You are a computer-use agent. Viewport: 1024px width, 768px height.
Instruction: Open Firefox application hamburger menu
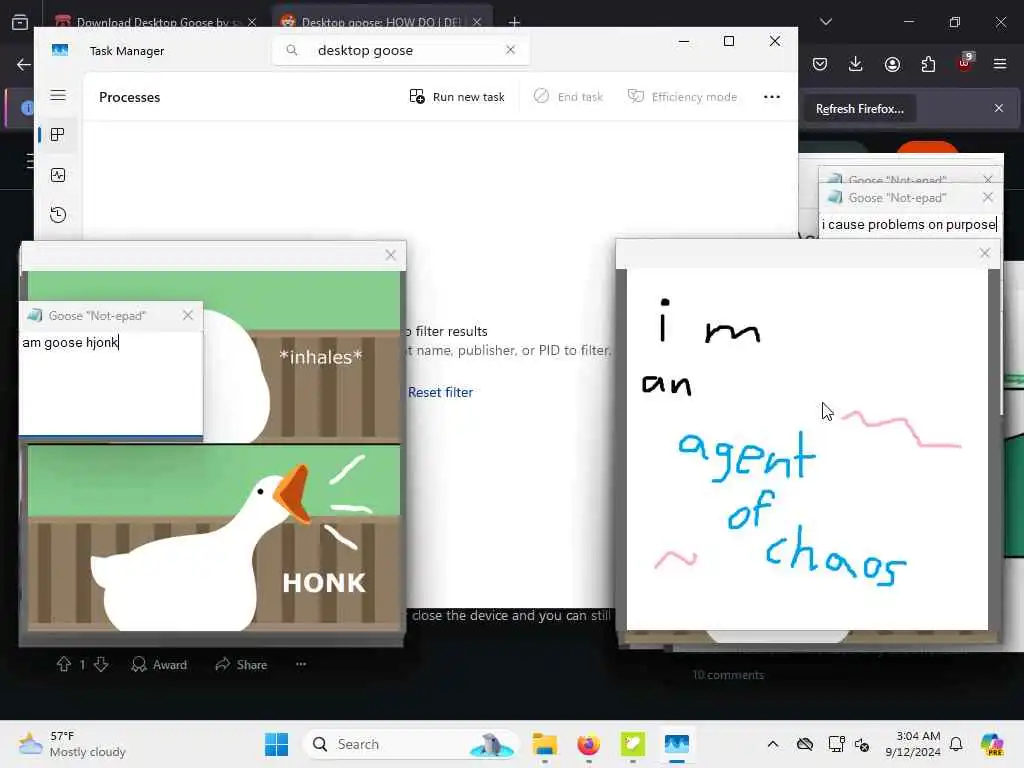click(x=1000, y=64)
